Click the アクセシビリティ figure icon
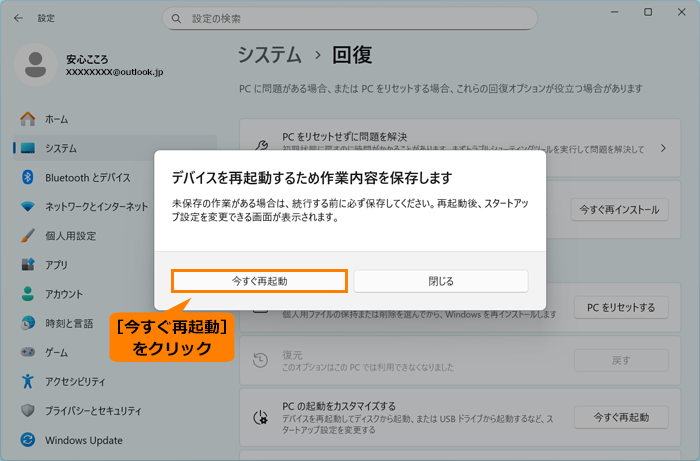Screen dimensions: 700x461 (x=28, y=381)
